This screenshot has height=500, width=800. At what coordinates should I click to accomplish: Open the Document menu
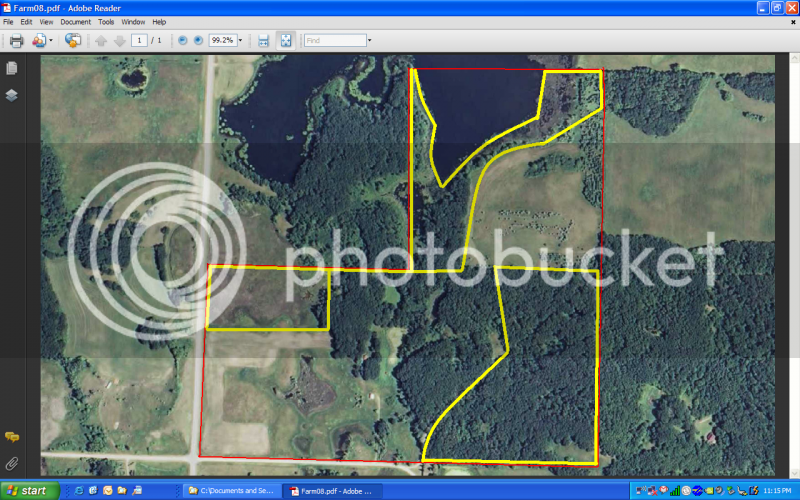(x=76, y=22)
